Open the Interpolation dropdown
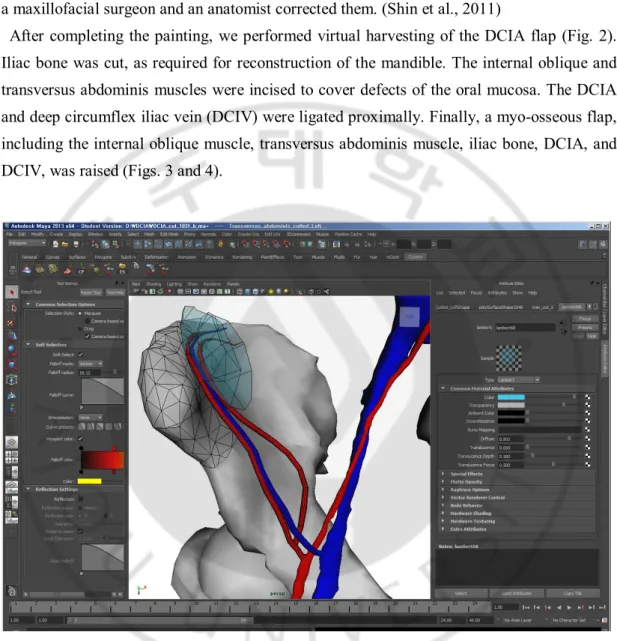 tap(90, 417)
